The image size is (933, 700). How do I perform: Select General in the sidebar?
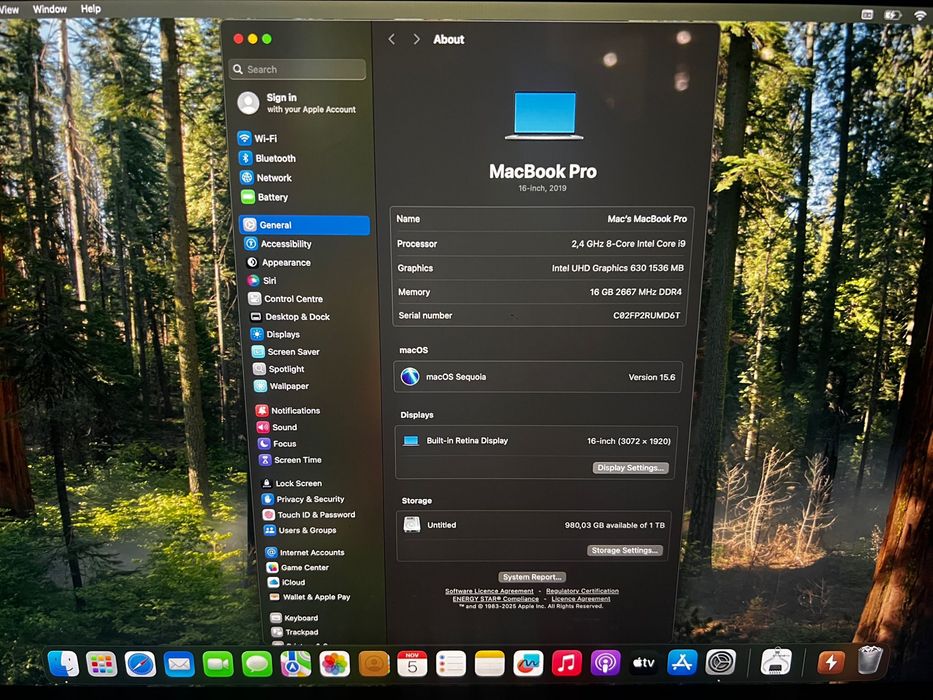[304, 225]
